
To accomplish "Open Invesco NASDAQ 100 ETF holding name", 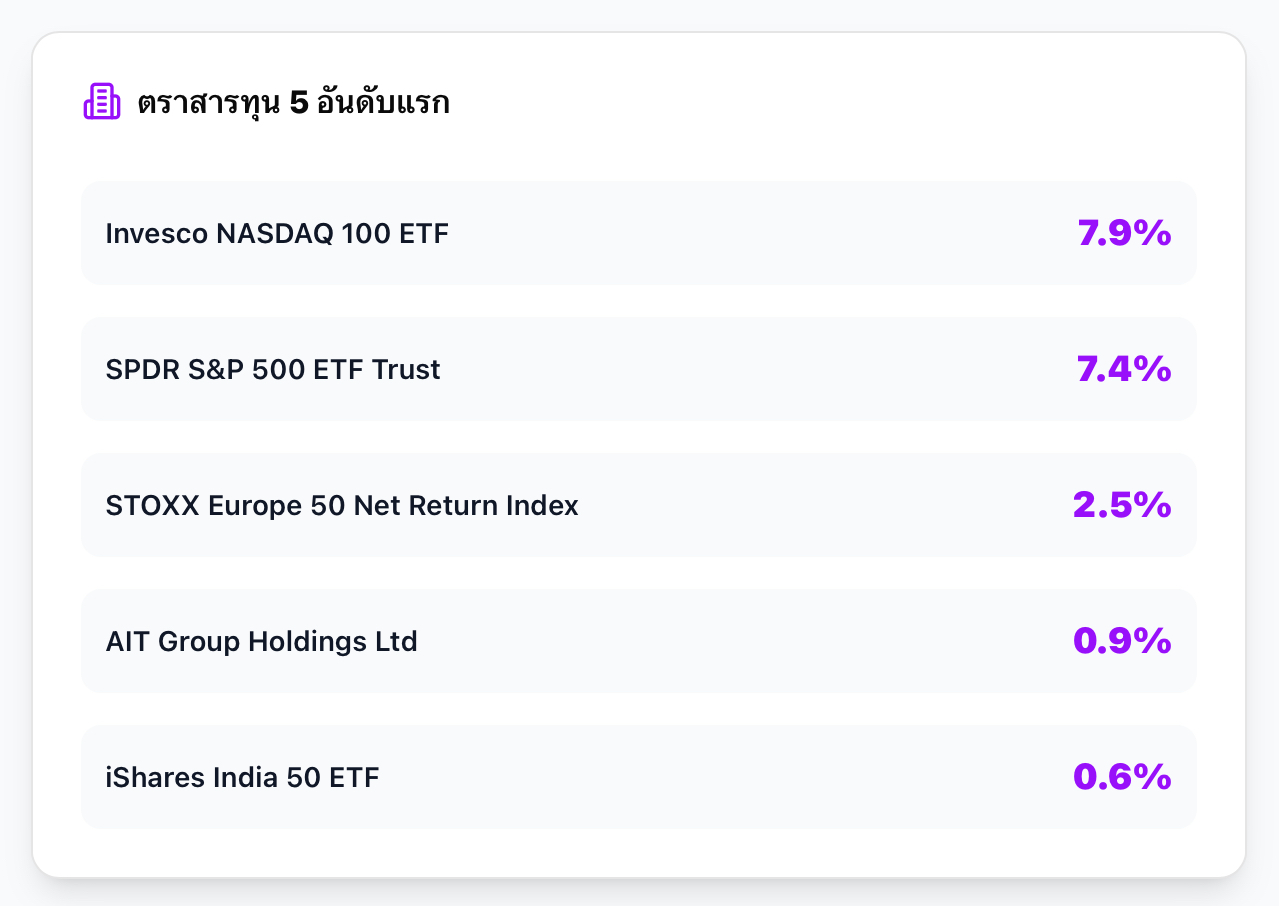I will point(277,234).
